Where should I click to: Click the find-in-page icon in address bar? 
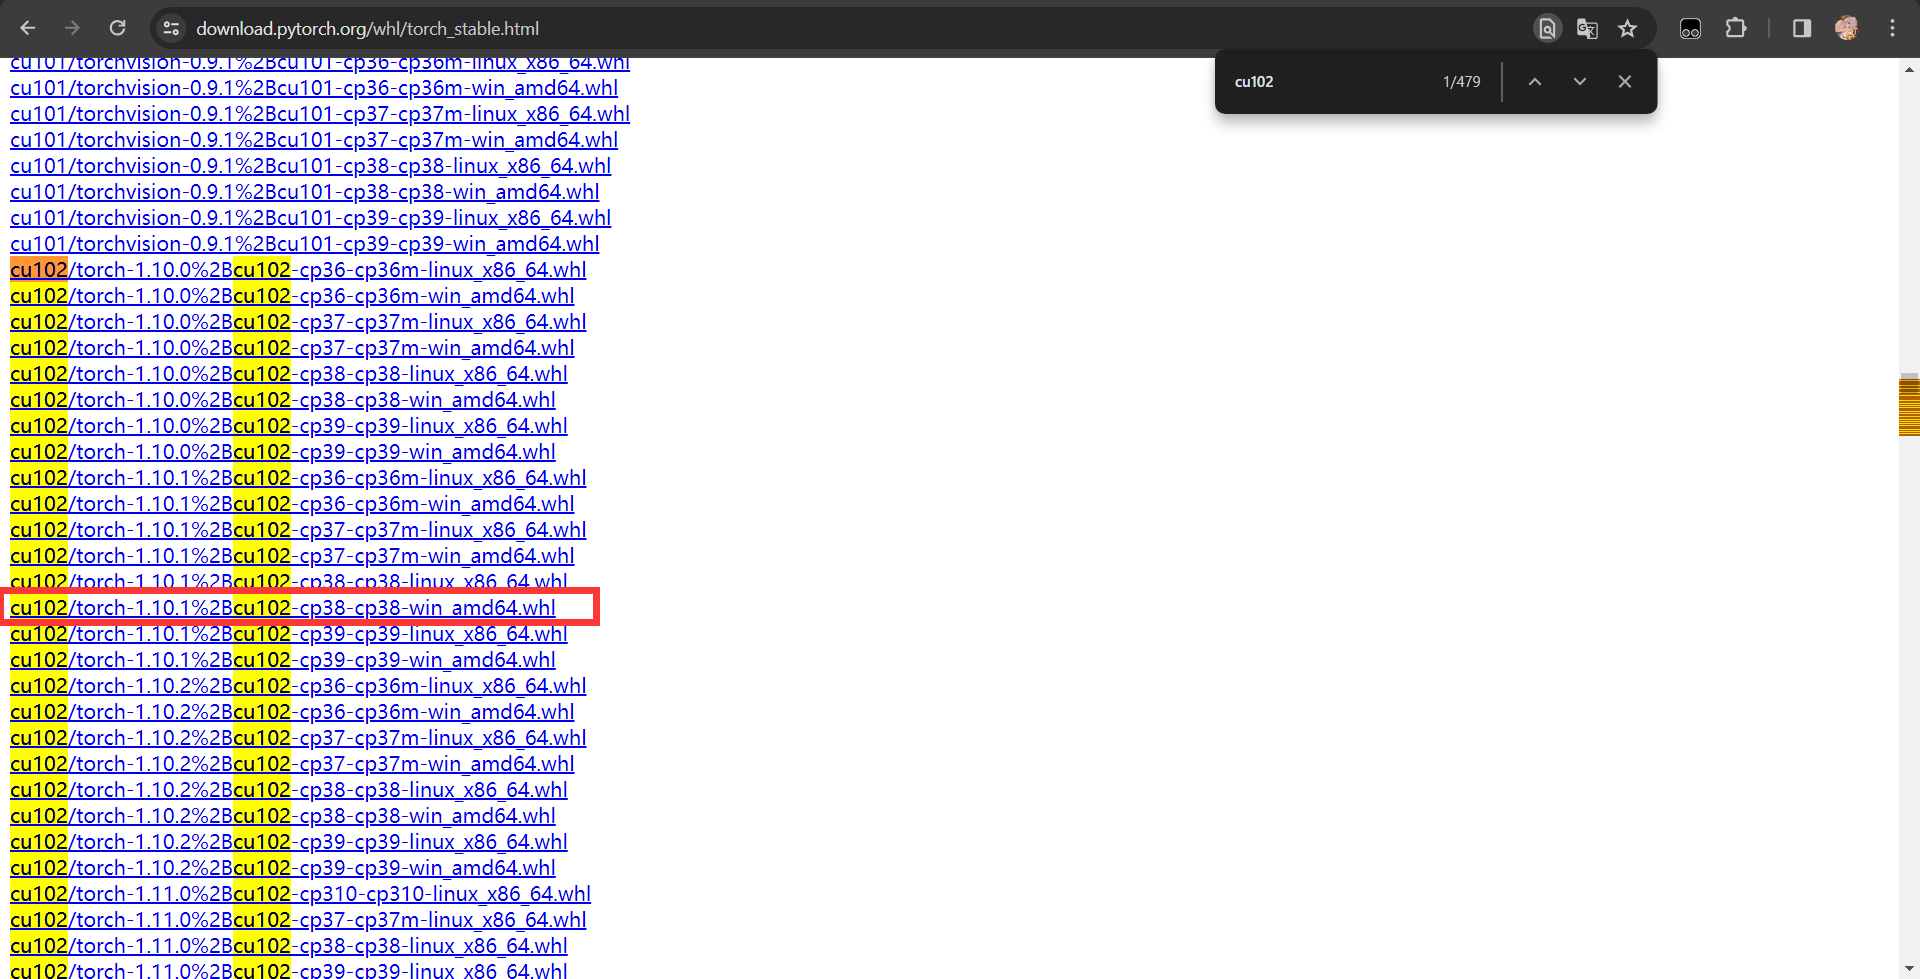(x=1547, y=28)
